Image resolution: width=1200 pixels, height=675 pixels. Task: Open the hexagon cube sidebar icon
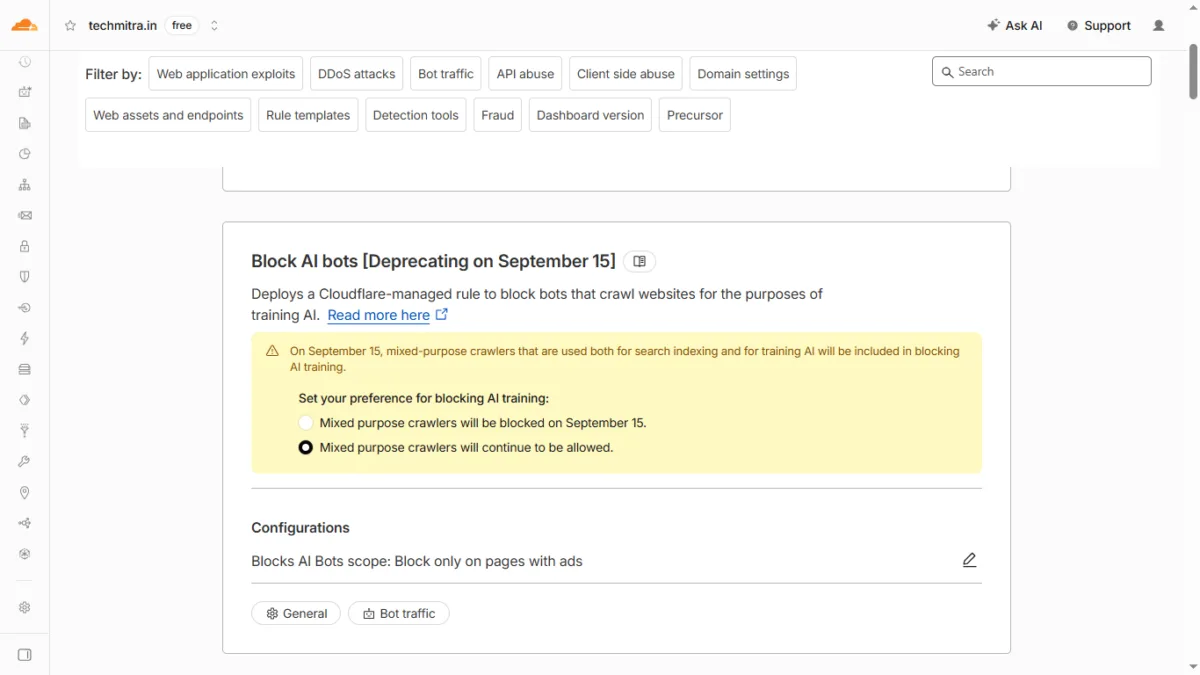pos(25,554)
